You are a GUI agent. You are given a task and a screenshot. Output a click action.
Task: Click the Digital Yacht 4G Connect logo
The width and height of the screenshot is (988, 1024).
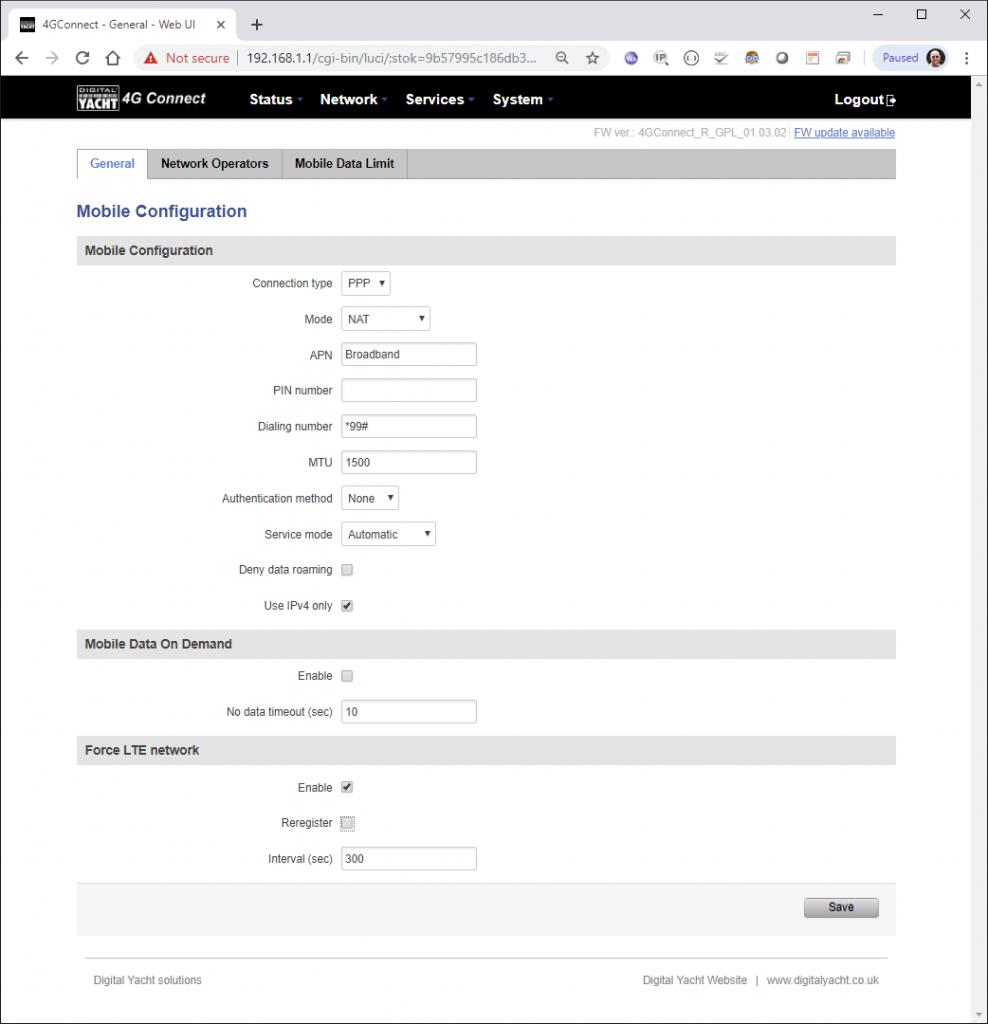click(141, 98)
